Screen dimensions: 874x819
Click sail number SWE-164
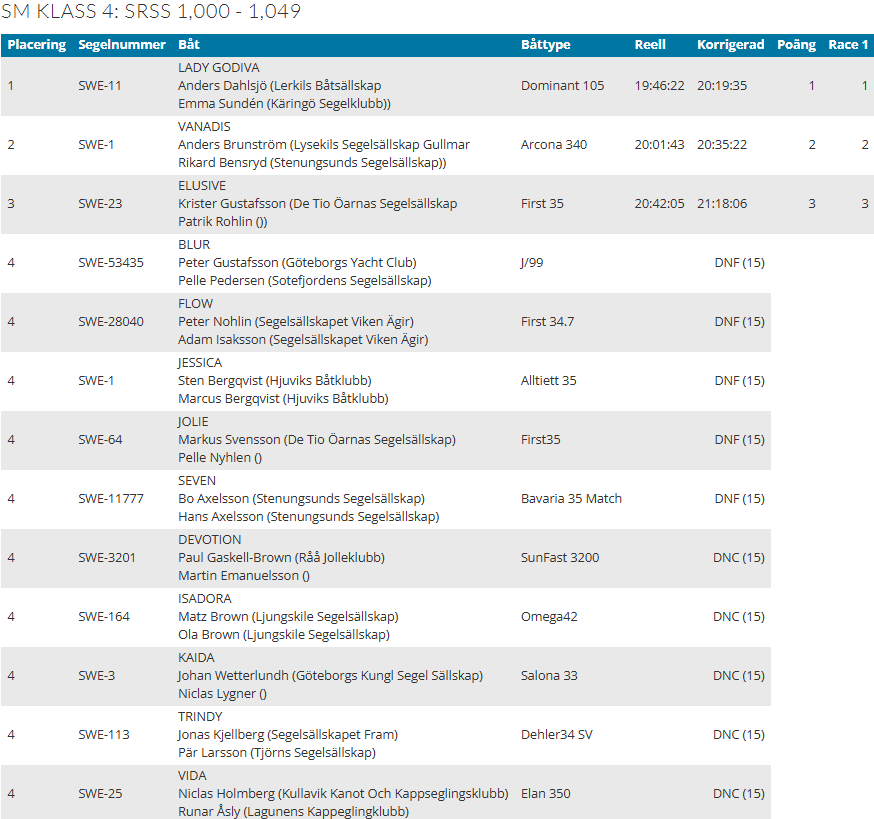coord(104,617)
